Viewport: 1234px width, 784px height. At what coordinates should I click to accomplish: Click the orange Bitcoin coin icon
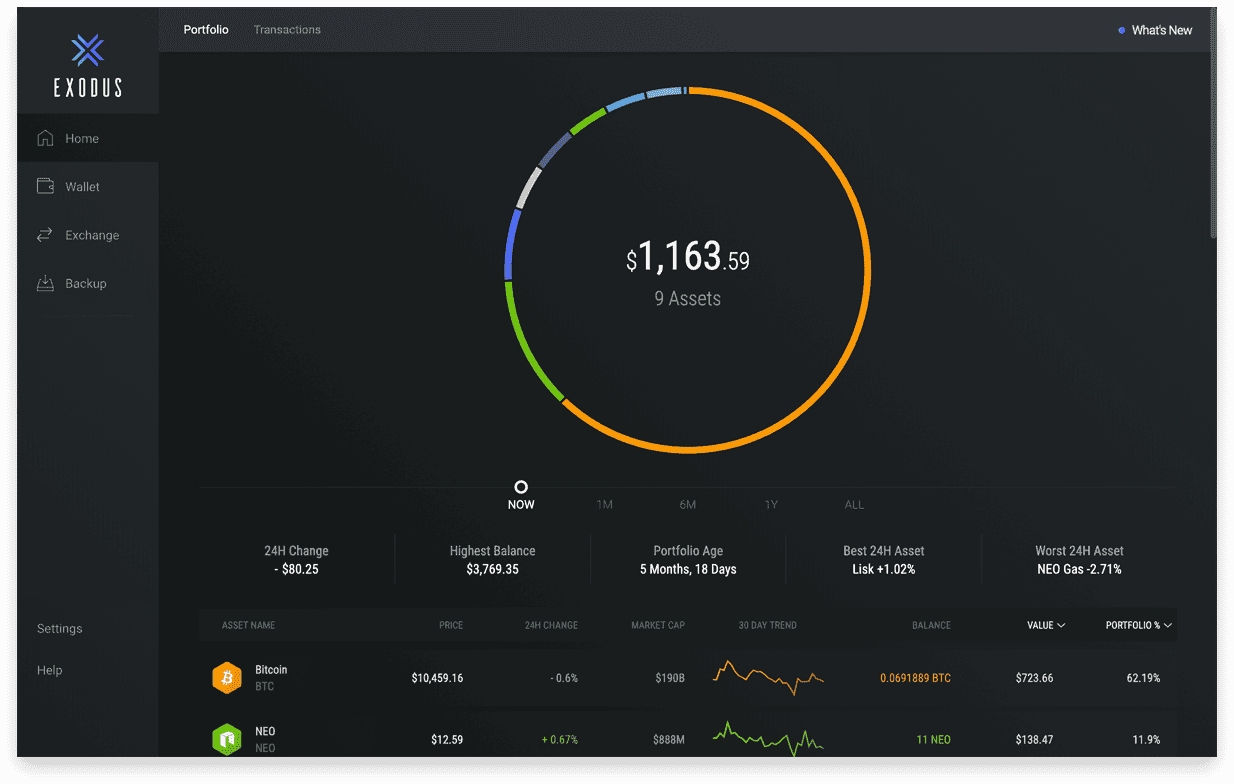pyautogui.click(x=227, y=678)
